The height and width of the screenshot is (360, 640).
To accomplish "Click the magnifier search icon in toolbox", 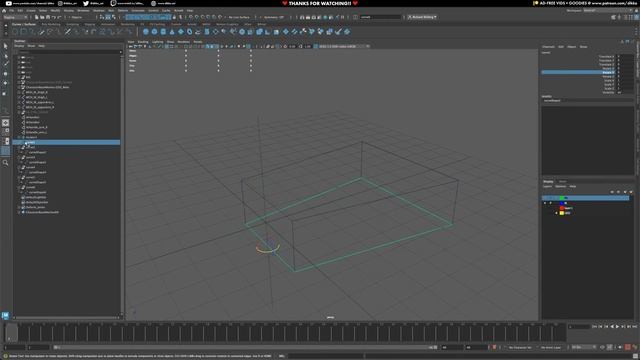I will pos(6,163).
